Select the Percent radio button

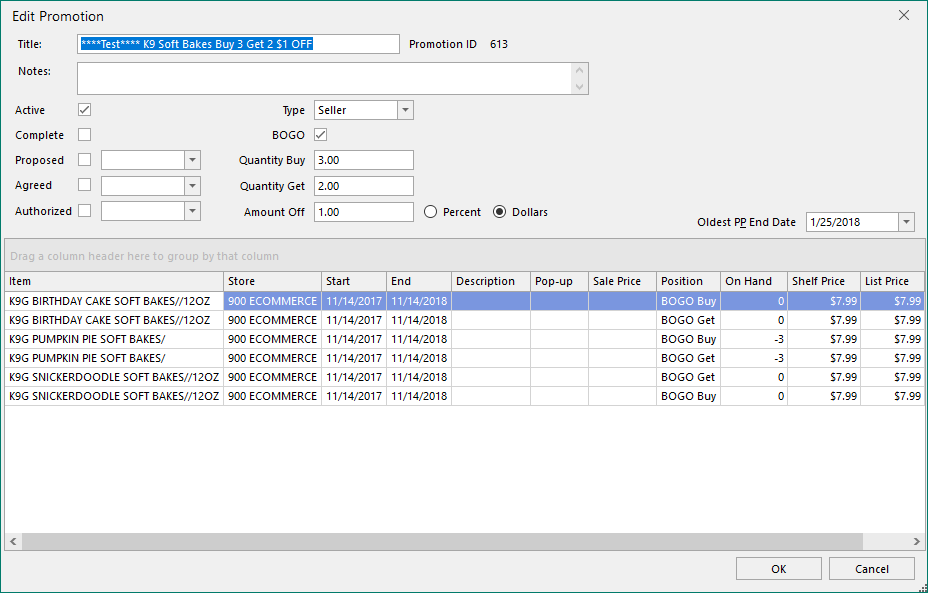(430, 211)
